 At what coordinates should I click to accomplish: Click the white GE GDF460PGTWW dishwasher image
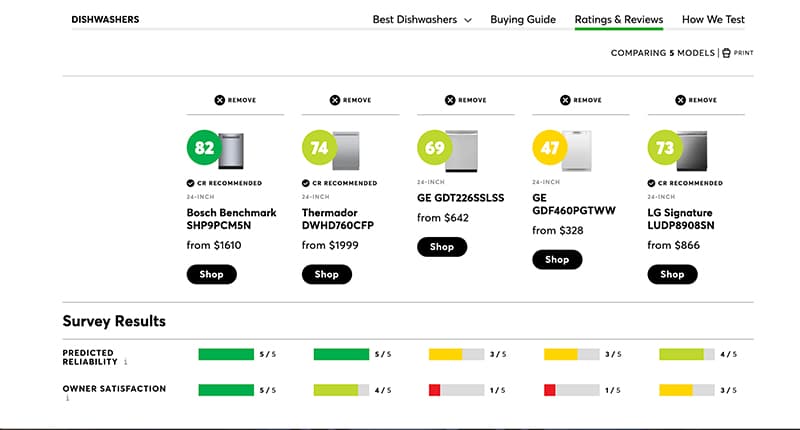point(578,151)
